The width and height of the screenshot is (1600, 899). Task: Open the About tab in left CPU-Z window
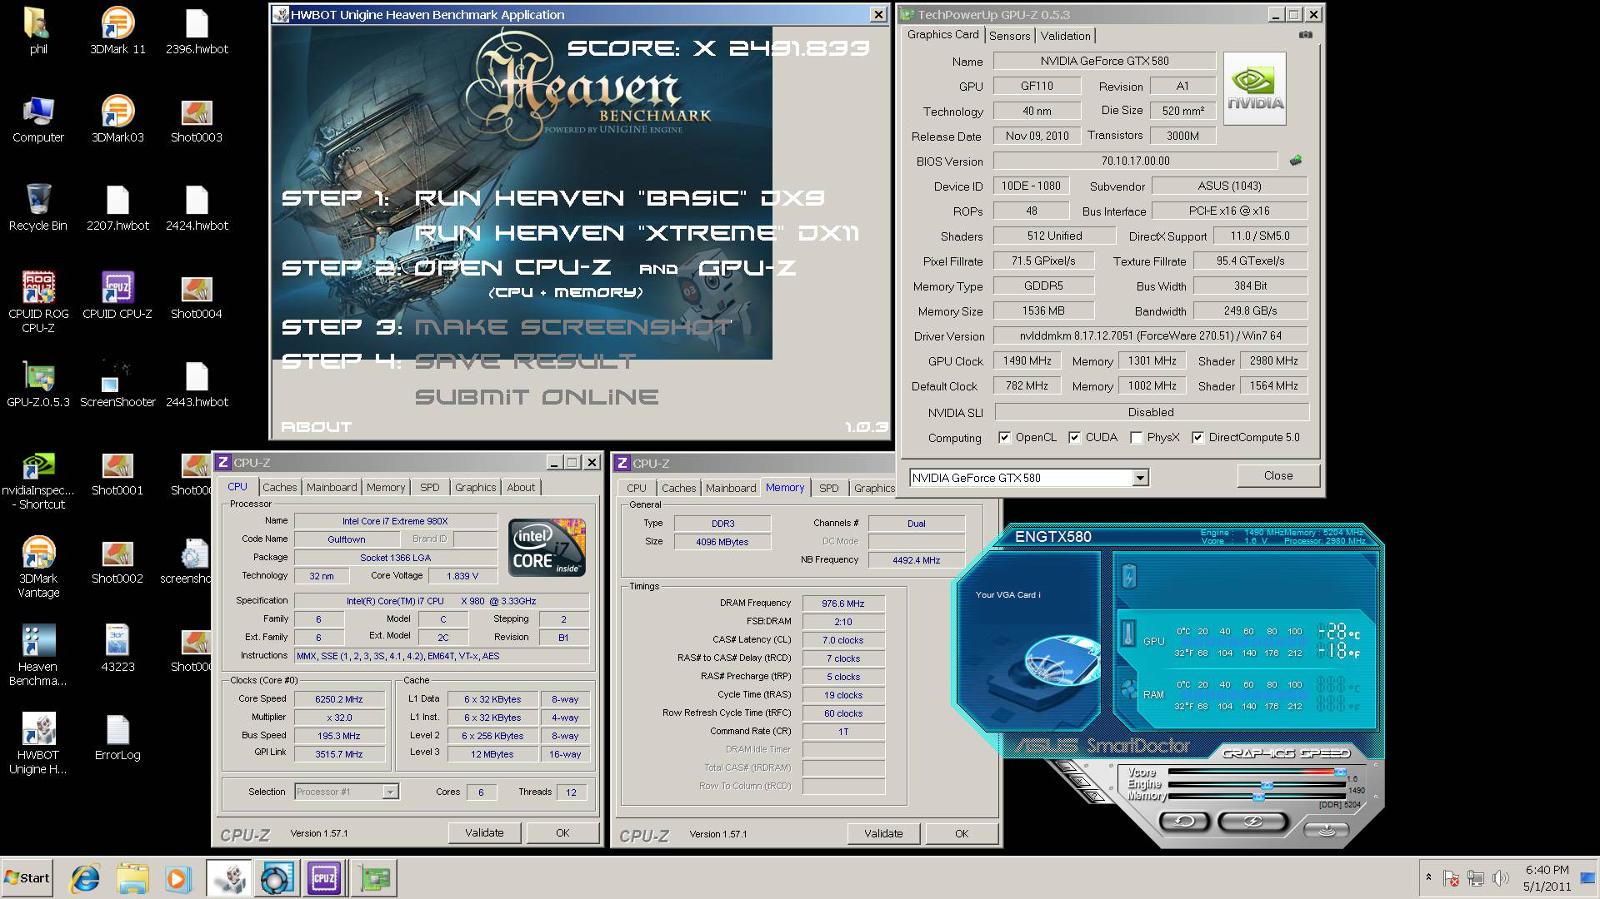pos(521,487)
